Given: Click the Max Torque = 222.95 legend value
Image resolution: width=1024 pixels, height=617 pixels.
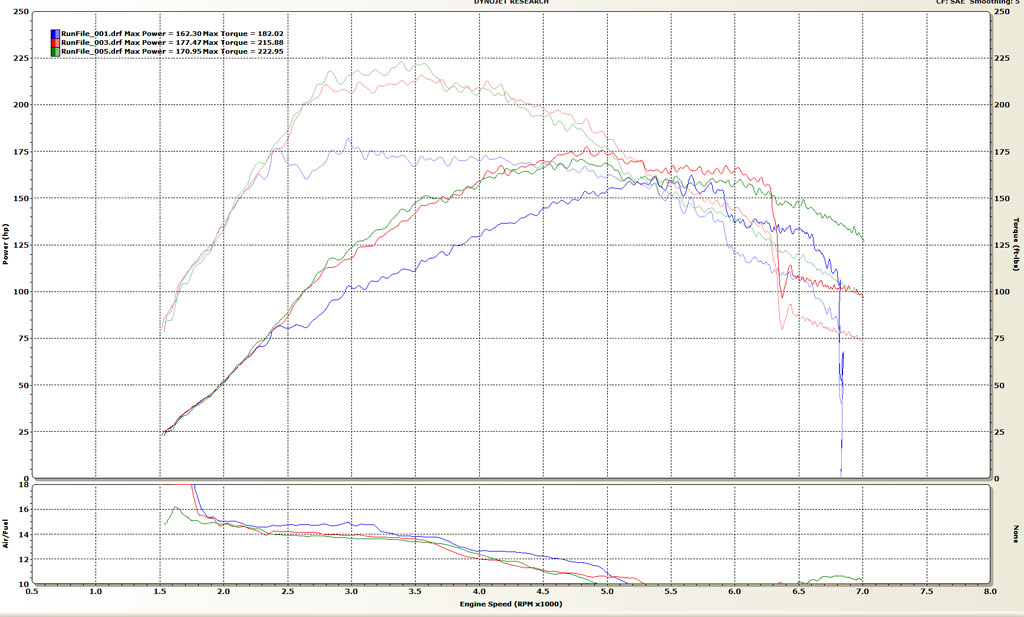Looking at the screenshot, I should [214, 52].
